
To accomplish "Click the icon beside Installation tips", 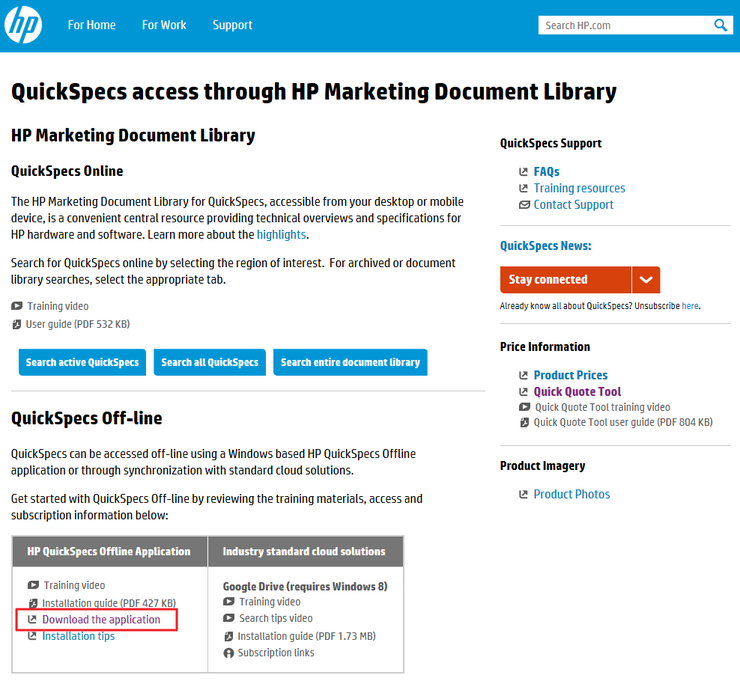I will tap(32, 636).
